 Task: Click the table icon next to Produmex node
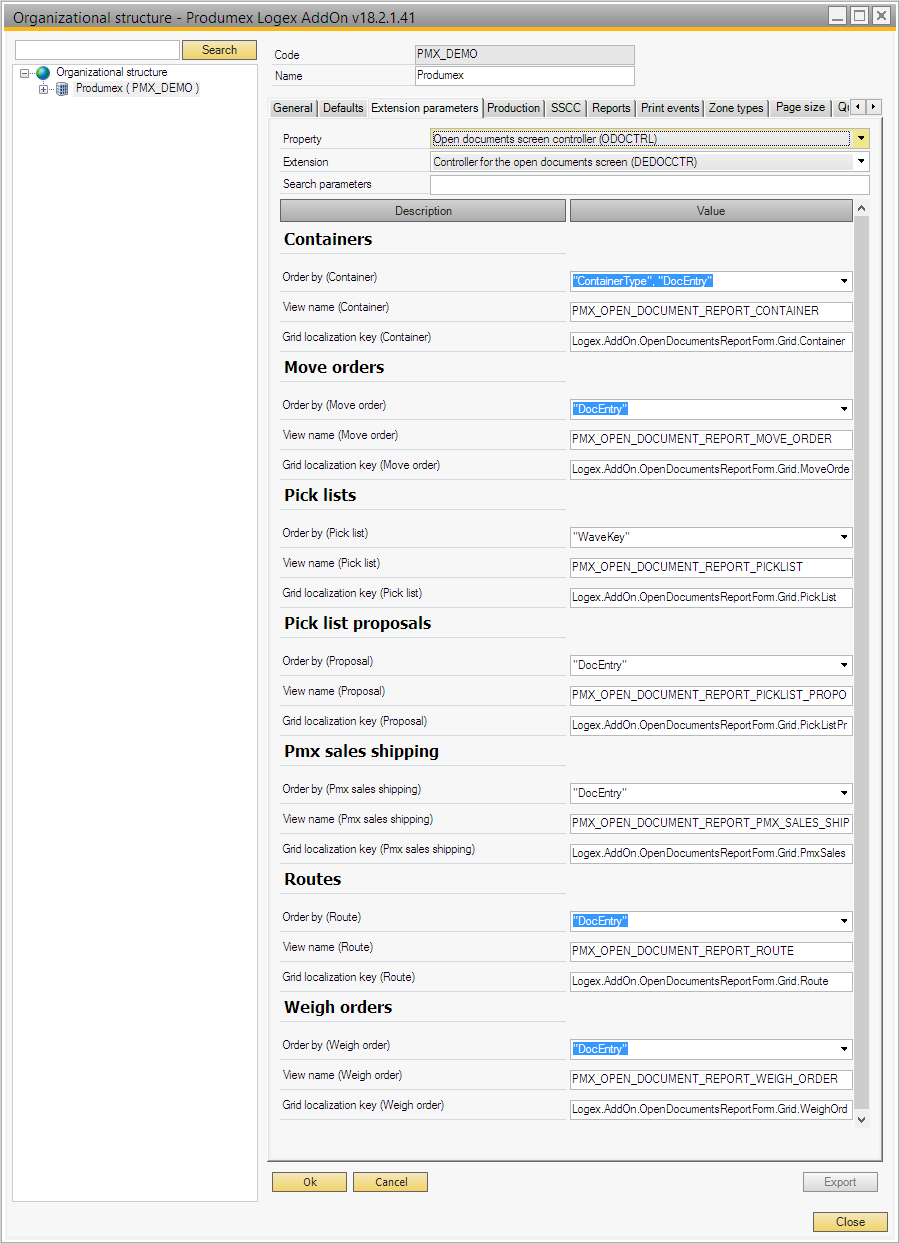pyautogui.click(x=60, y=87)
